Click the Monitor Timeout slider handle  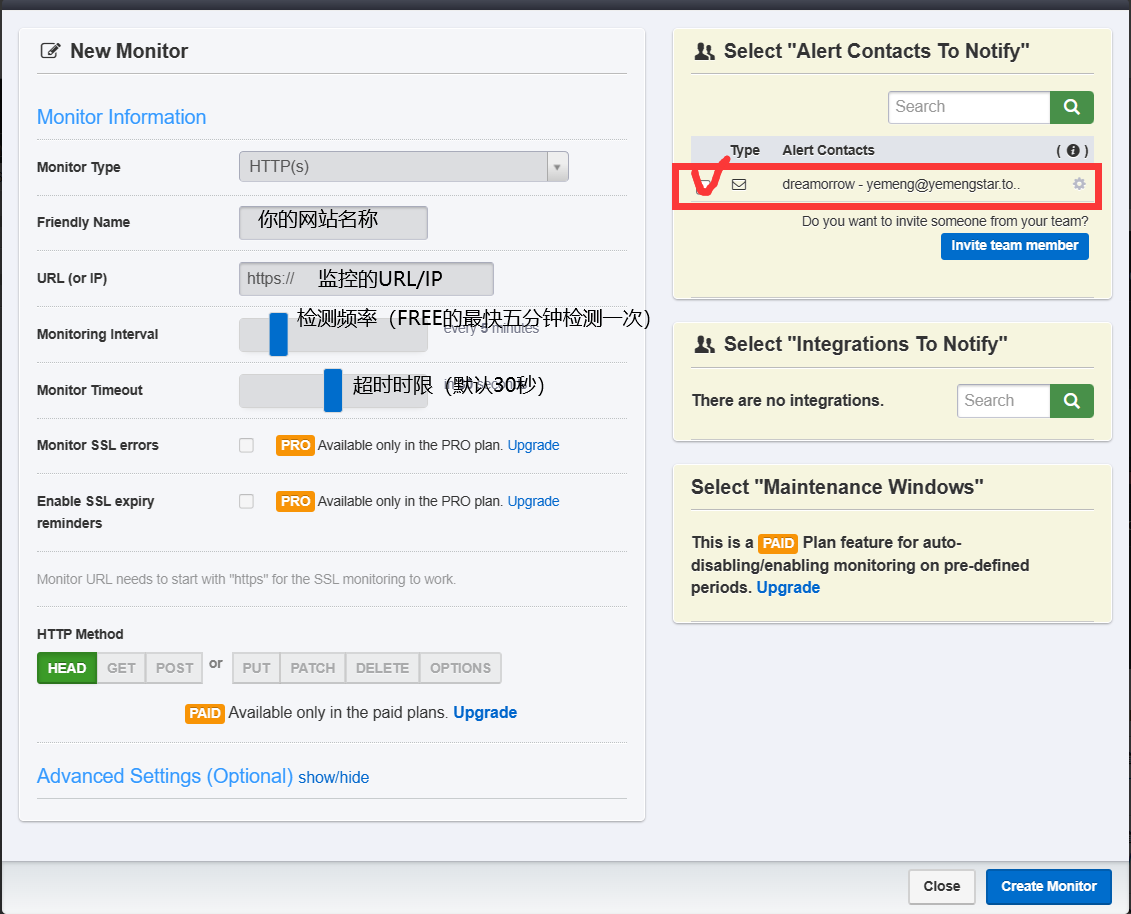[x=333, y=390]
